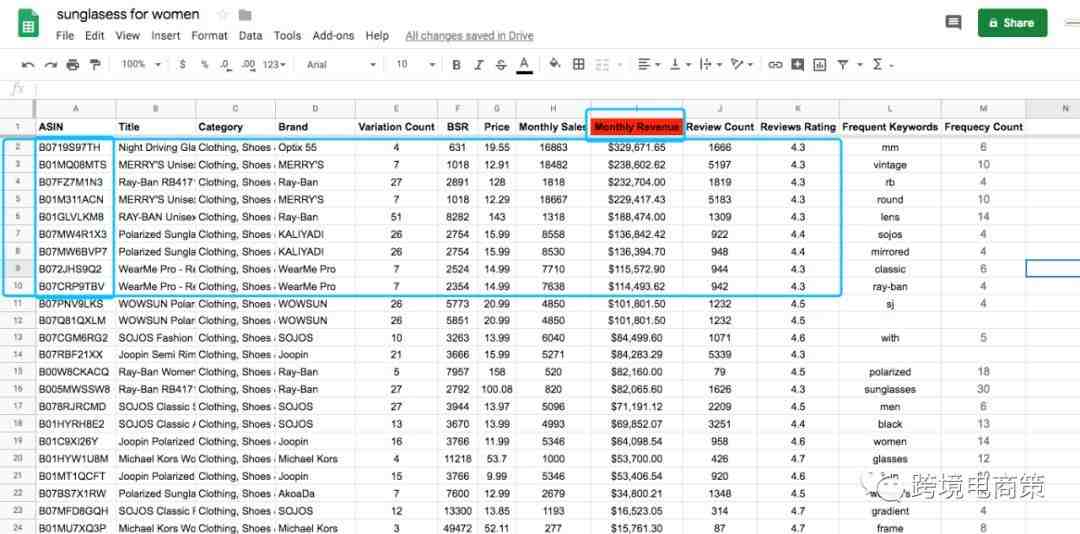1080x534 pixels.
Task: Open the Data menu
Action: pos(251,36)
